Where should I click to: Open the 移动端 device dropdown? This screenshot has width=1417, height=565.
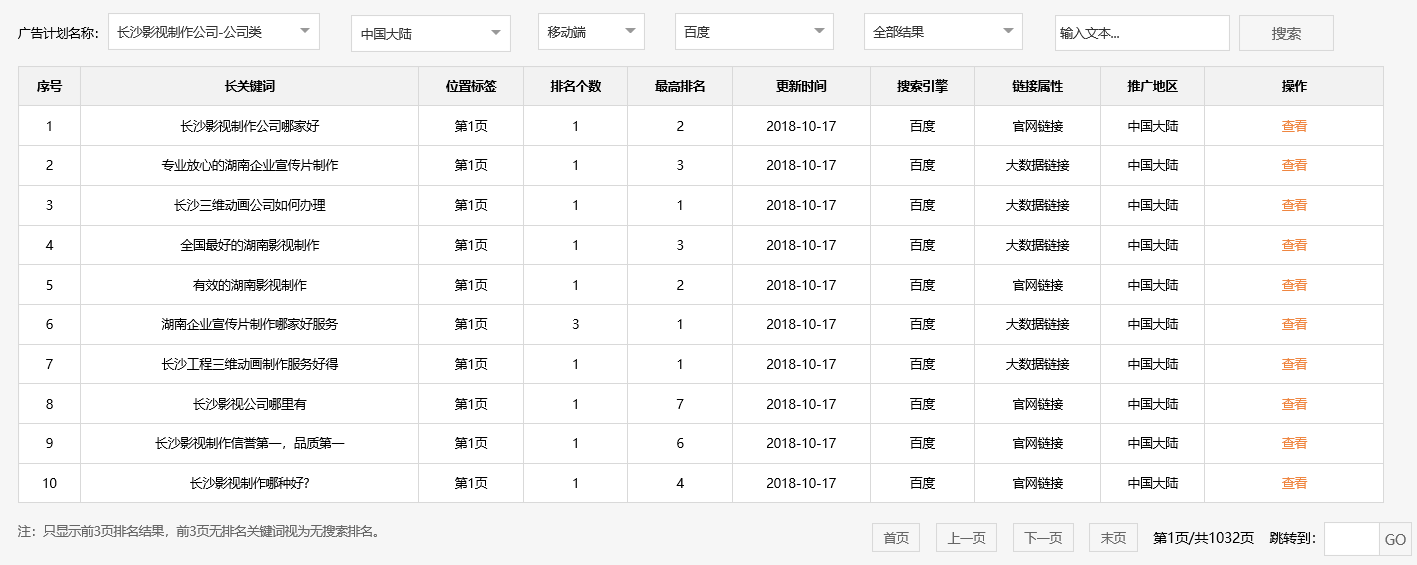(591, 32)
